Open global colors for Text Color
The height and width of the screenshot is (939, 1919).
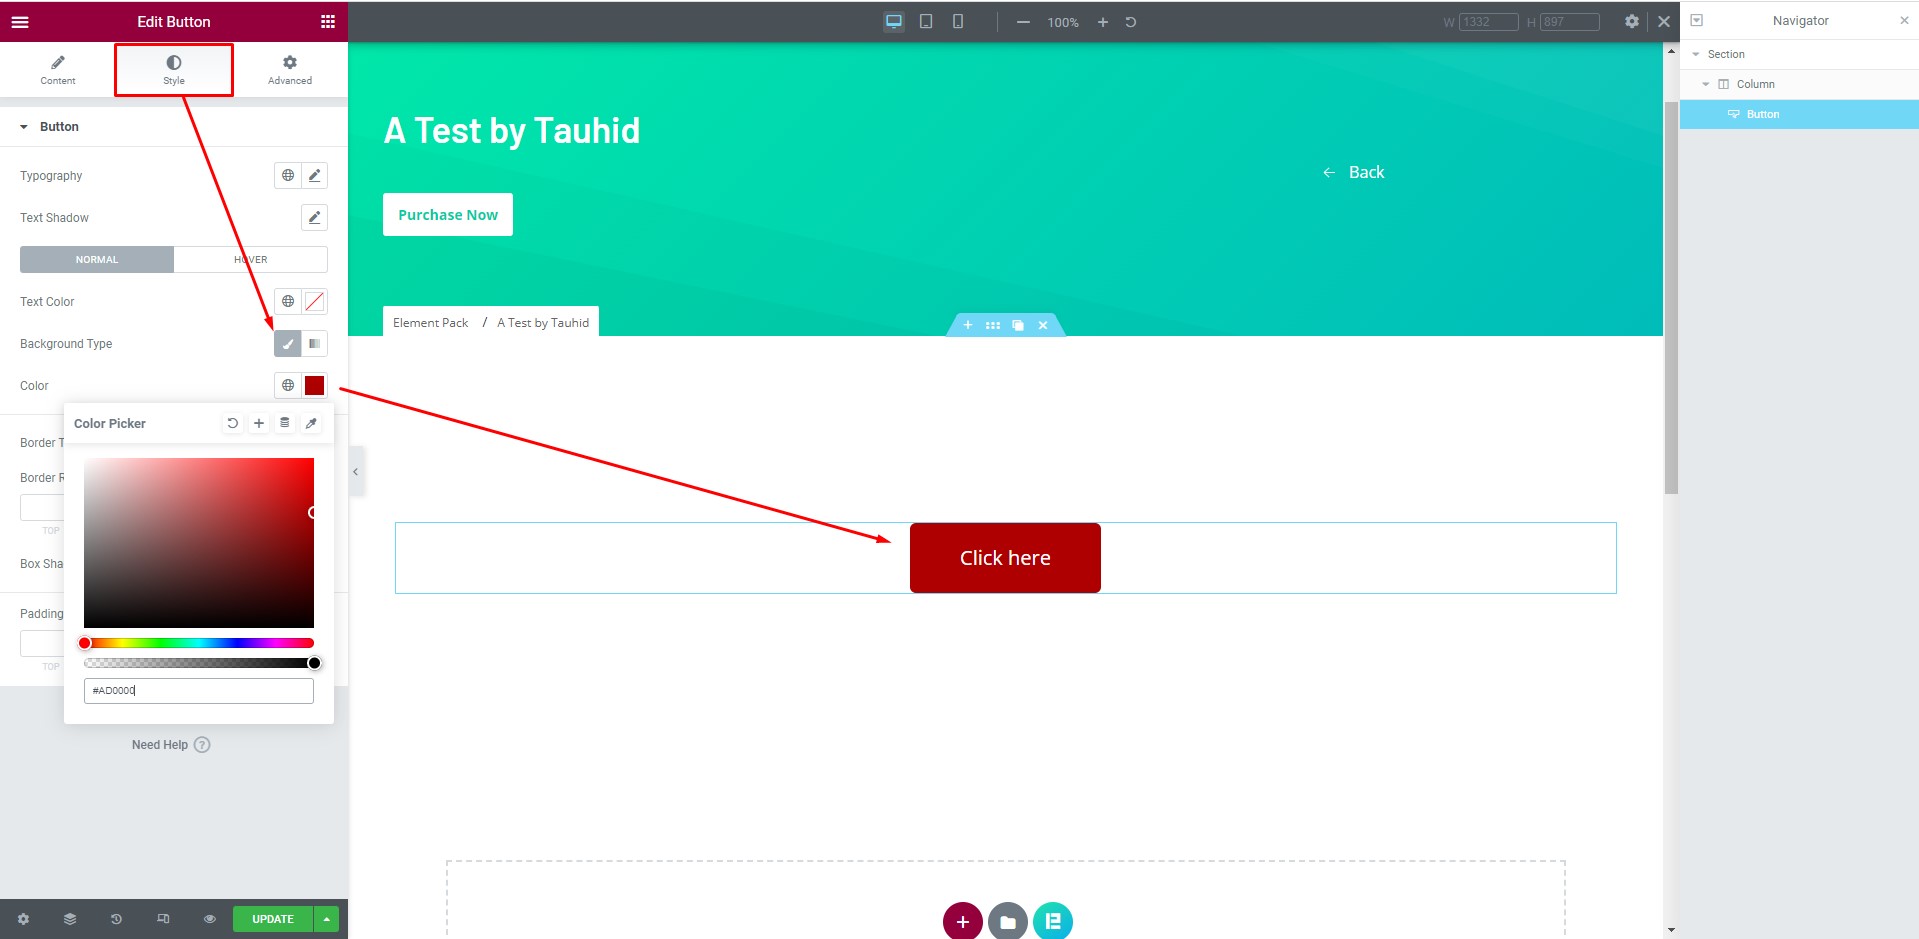coord(288,302)
